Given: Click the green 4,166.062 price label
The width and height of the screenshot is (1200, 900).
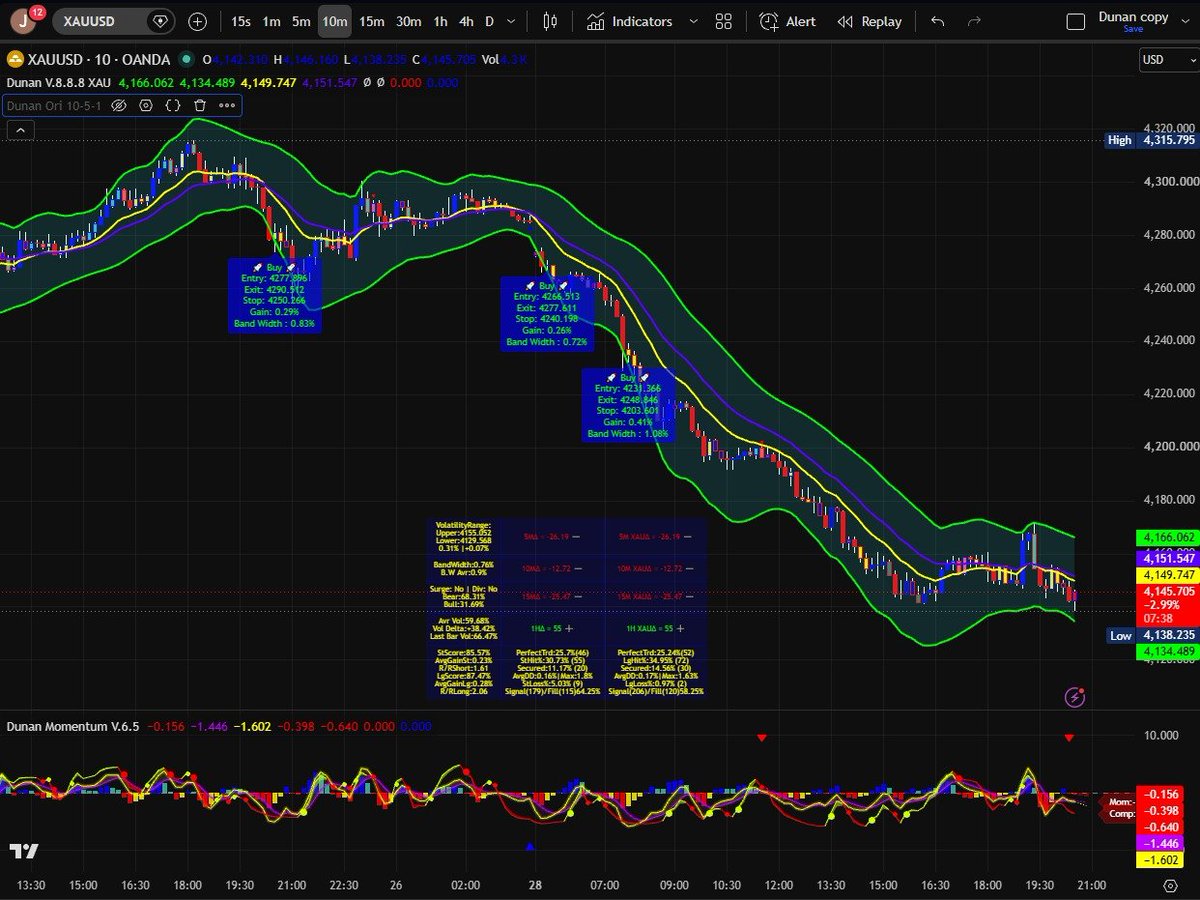Looking at the screenshot, I should point(1168,537).
